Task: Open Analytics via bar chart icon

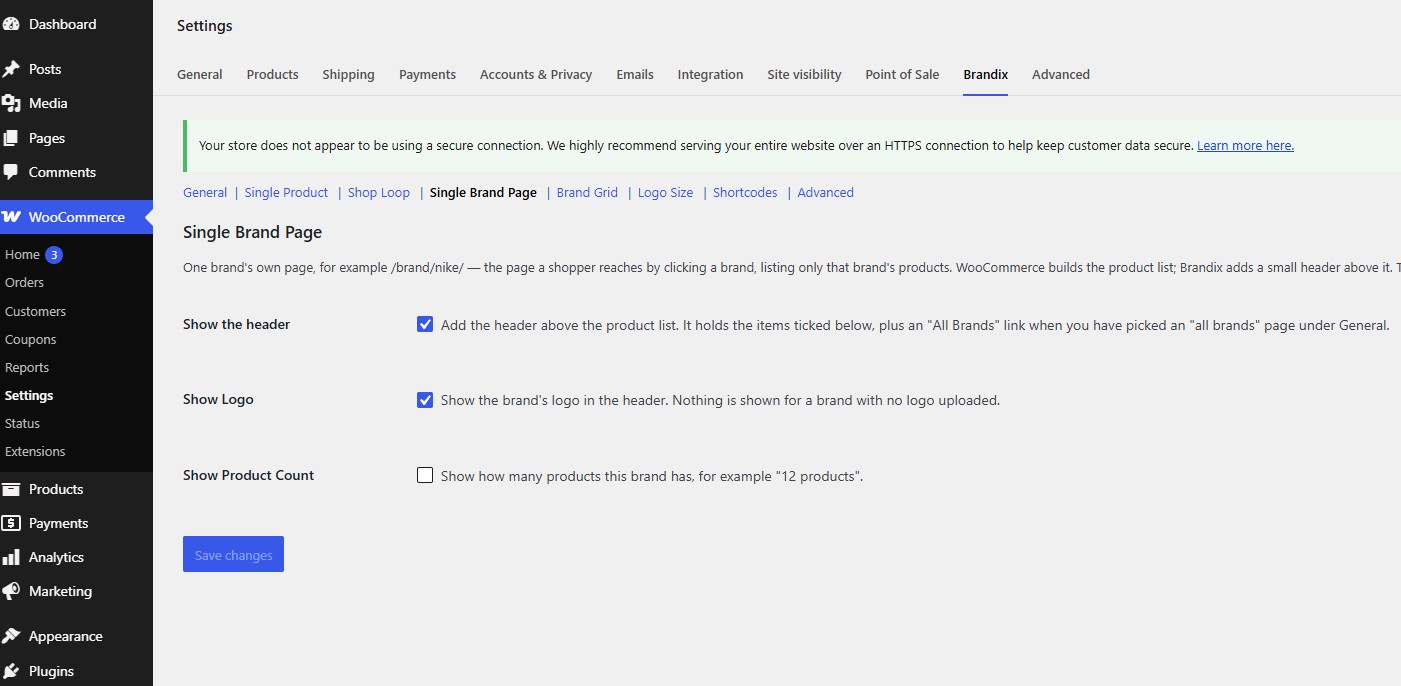Action: click(x=11, y=557)
